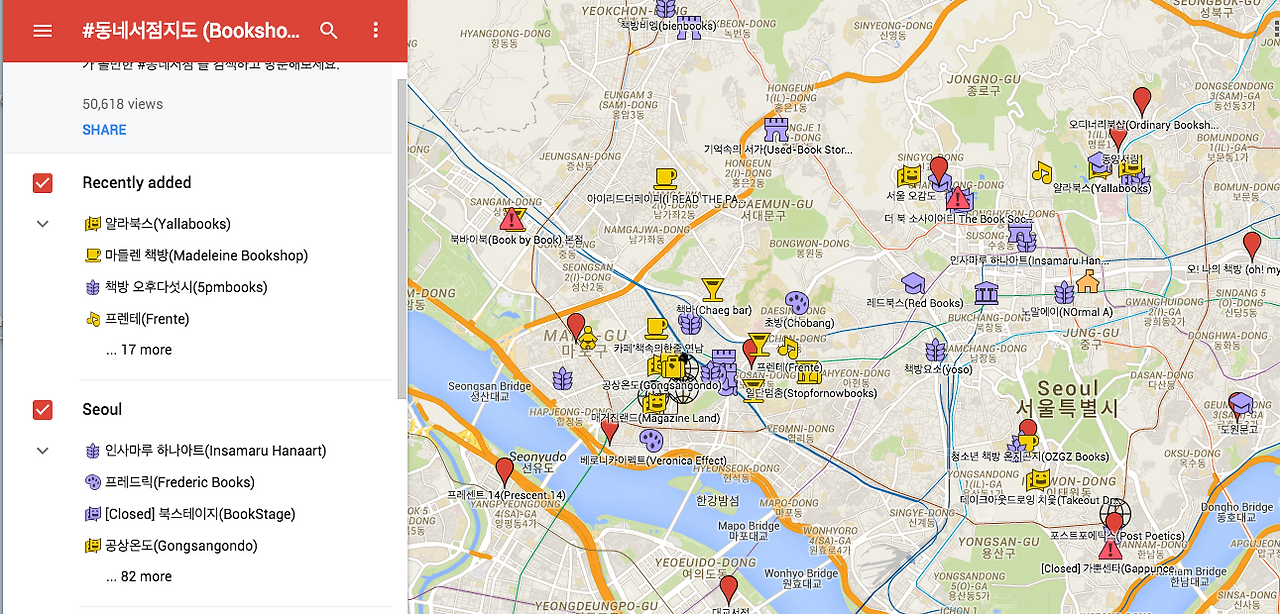The image size is (1280, 614).
Task: Click the '50,618 views' text
Action: coord(122,104)
